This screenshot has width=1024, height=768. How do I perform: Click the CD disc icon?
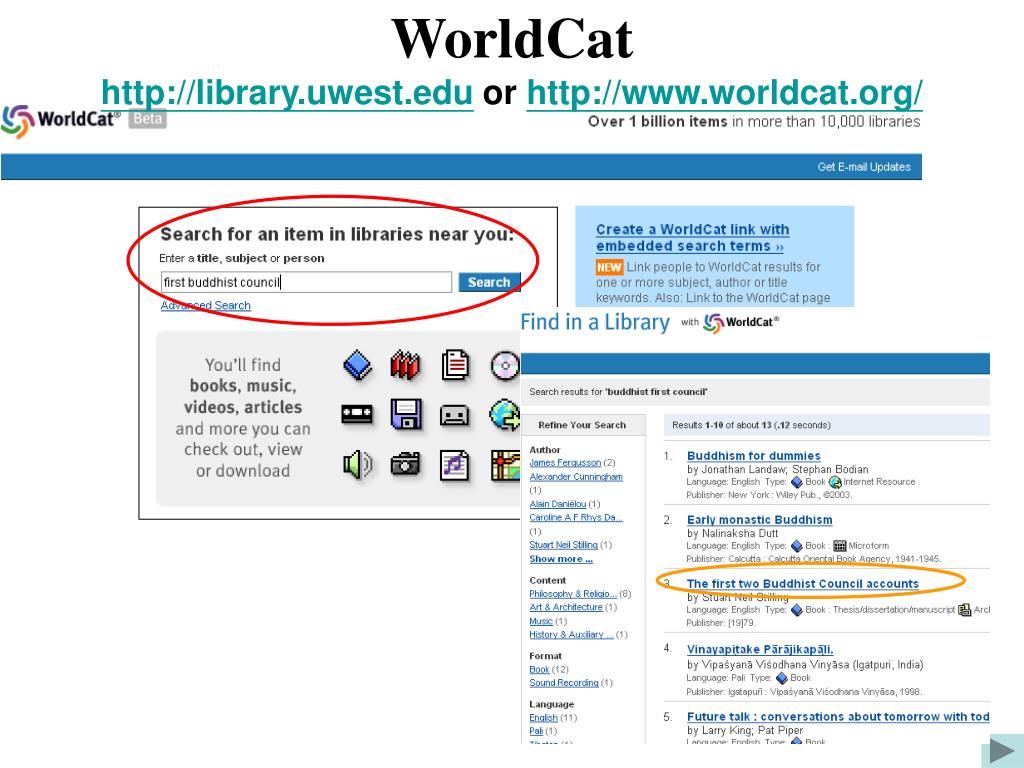point(505,365)
